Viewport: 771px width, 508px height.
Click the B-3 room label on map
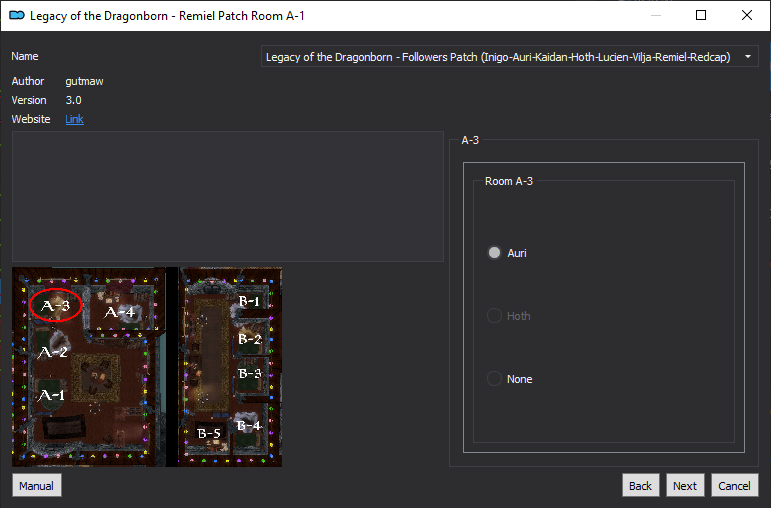249,373
